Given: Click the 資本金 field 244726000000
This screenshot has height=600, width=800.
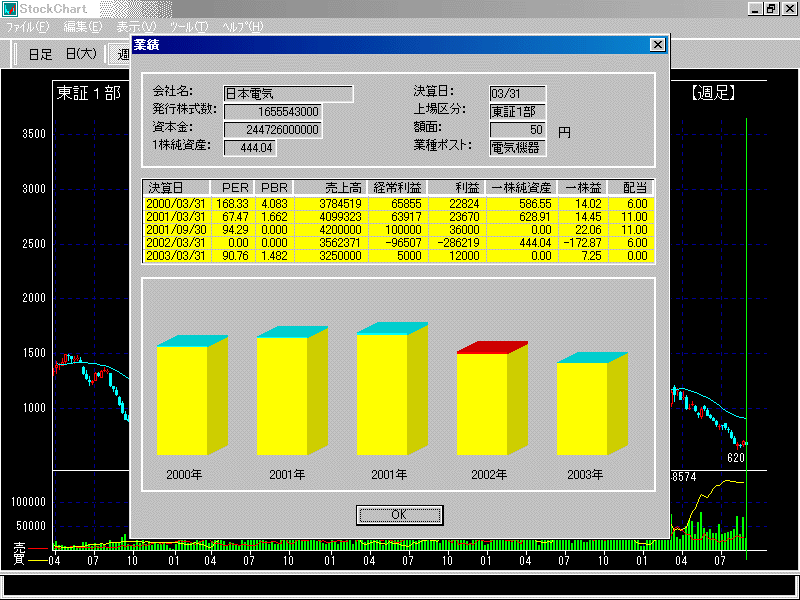Looking at the screenshot, I should pos(273,130).
